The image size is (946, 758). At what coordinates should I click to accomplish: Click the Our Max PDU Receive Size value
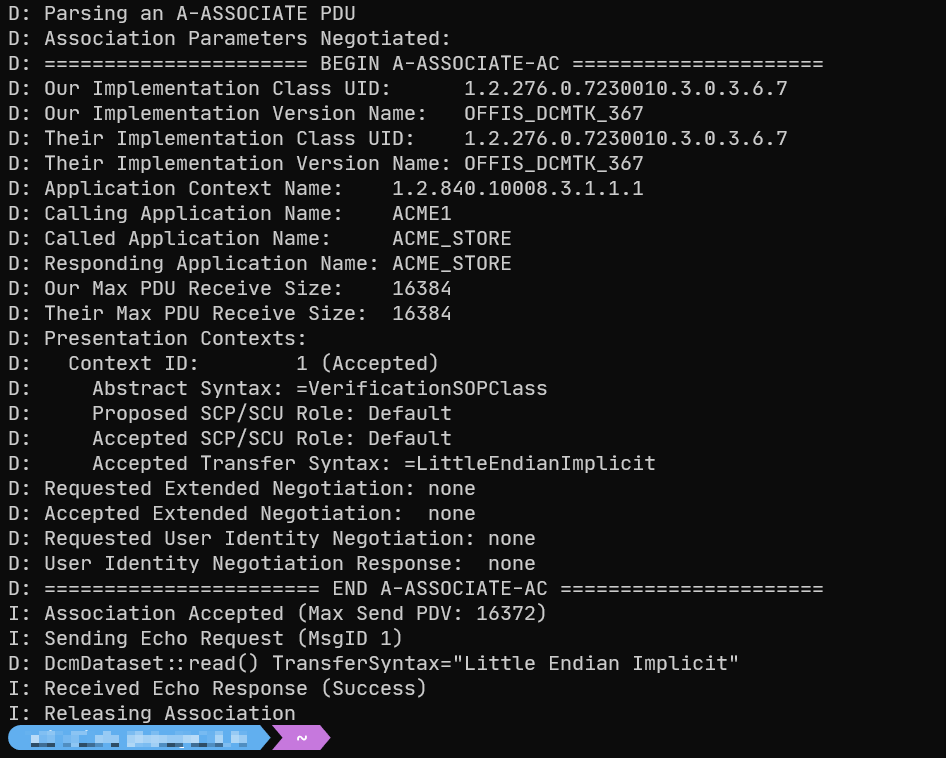pos(421,289)
